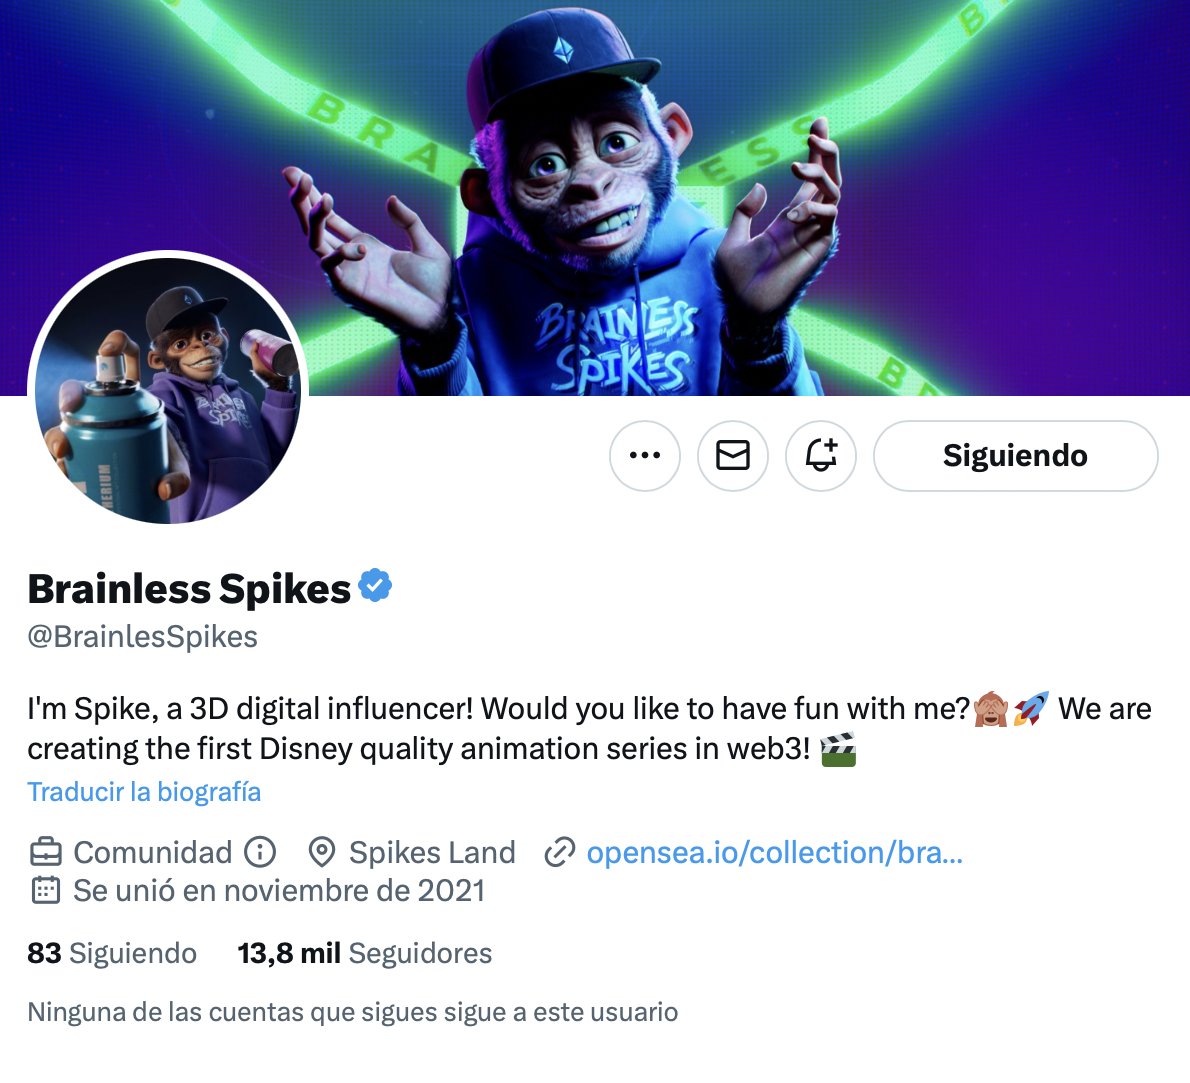Image resolution: width=1190 pixels, height=1083 pixels.
Task: Click the @BrainlesSpikes handle
Action: [x=143, y=637]
